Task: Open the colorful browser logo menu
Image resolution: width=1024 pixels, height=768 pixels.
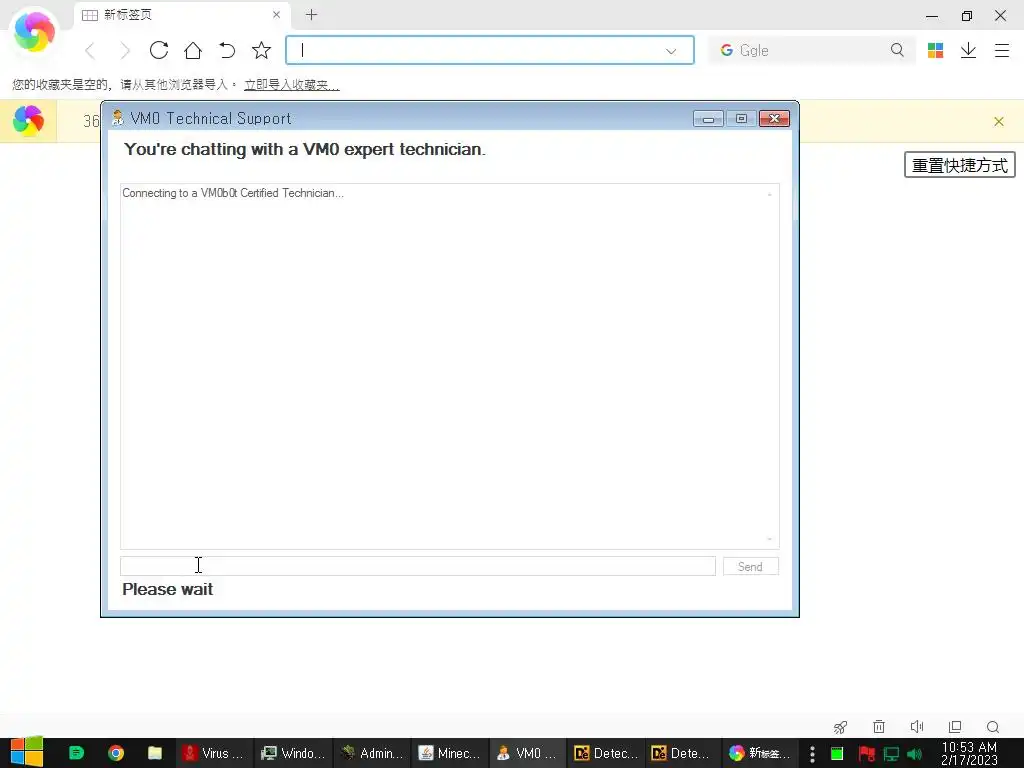Action: tap(34, 31)
